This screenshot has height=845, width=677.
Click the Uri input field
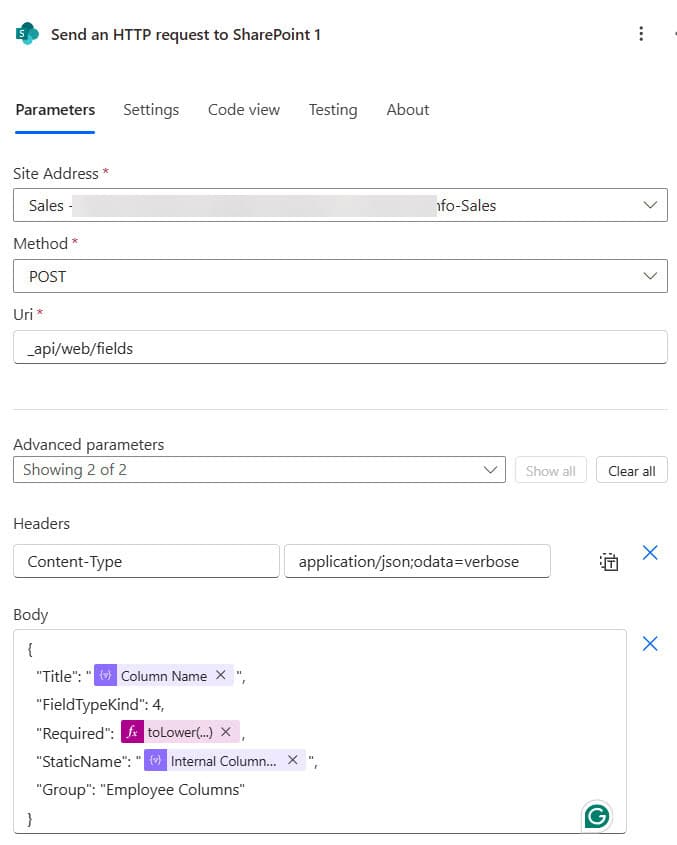[340, 348]
